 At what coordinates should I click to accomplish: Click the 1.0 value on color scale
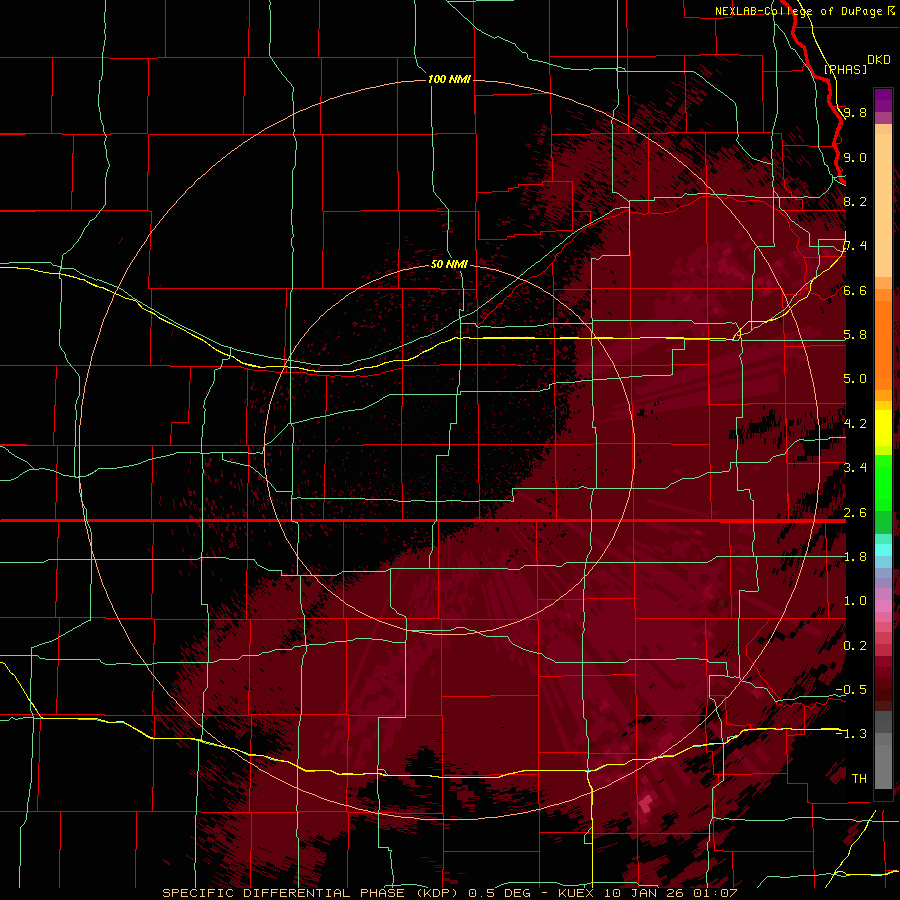point(855,601)
